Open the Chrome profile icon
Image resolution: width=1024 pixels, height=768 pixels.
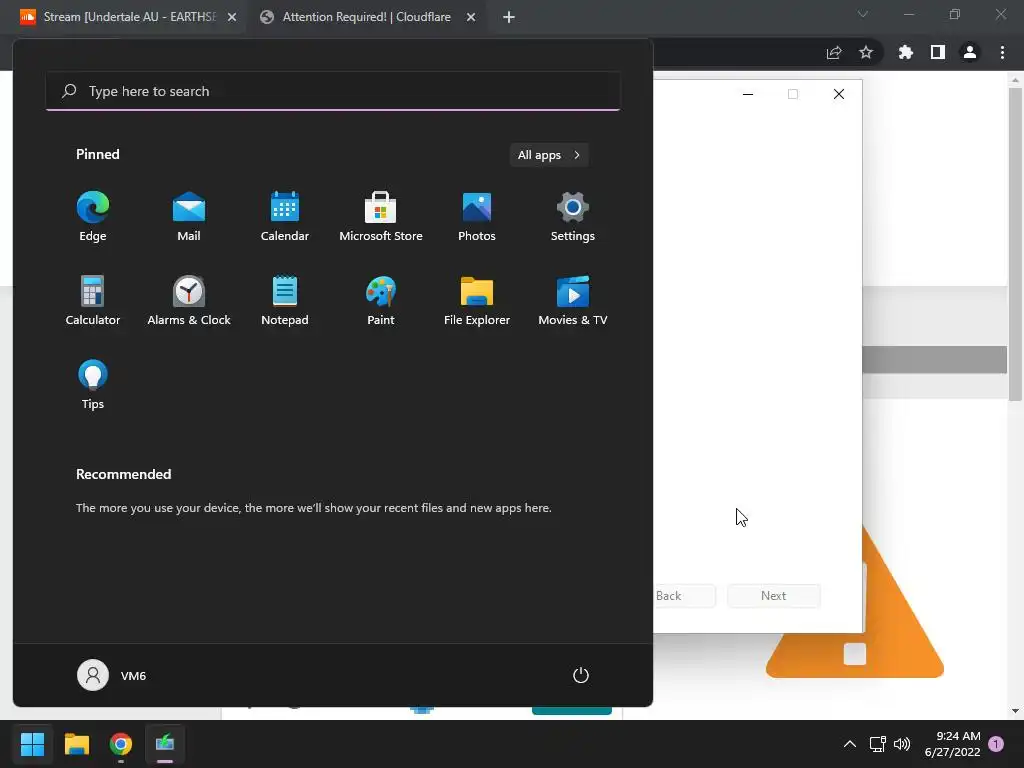970,53
